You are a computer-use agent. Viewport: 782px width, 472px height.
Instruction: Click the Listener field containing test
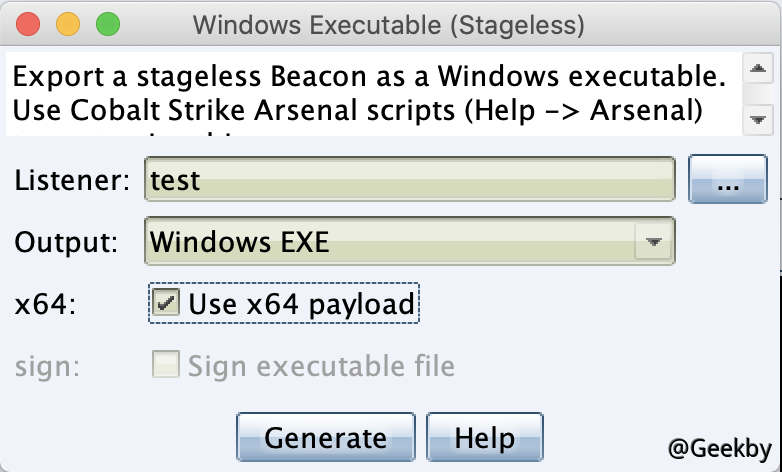410,180
